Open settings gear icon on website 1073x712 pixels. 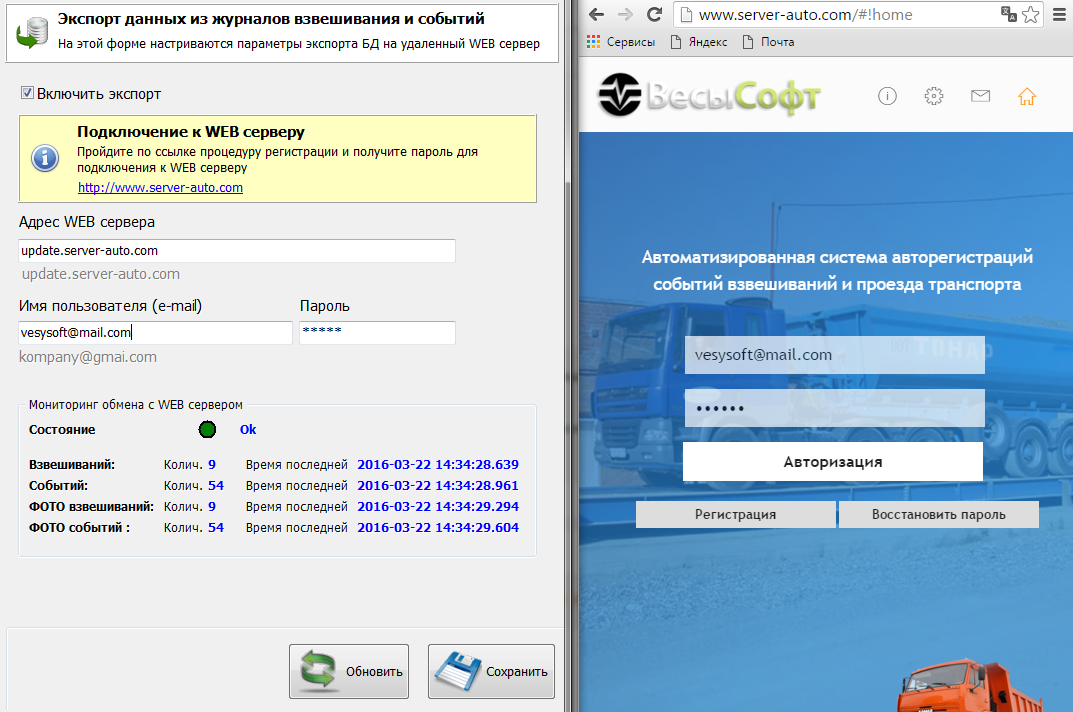coord(934,96)
